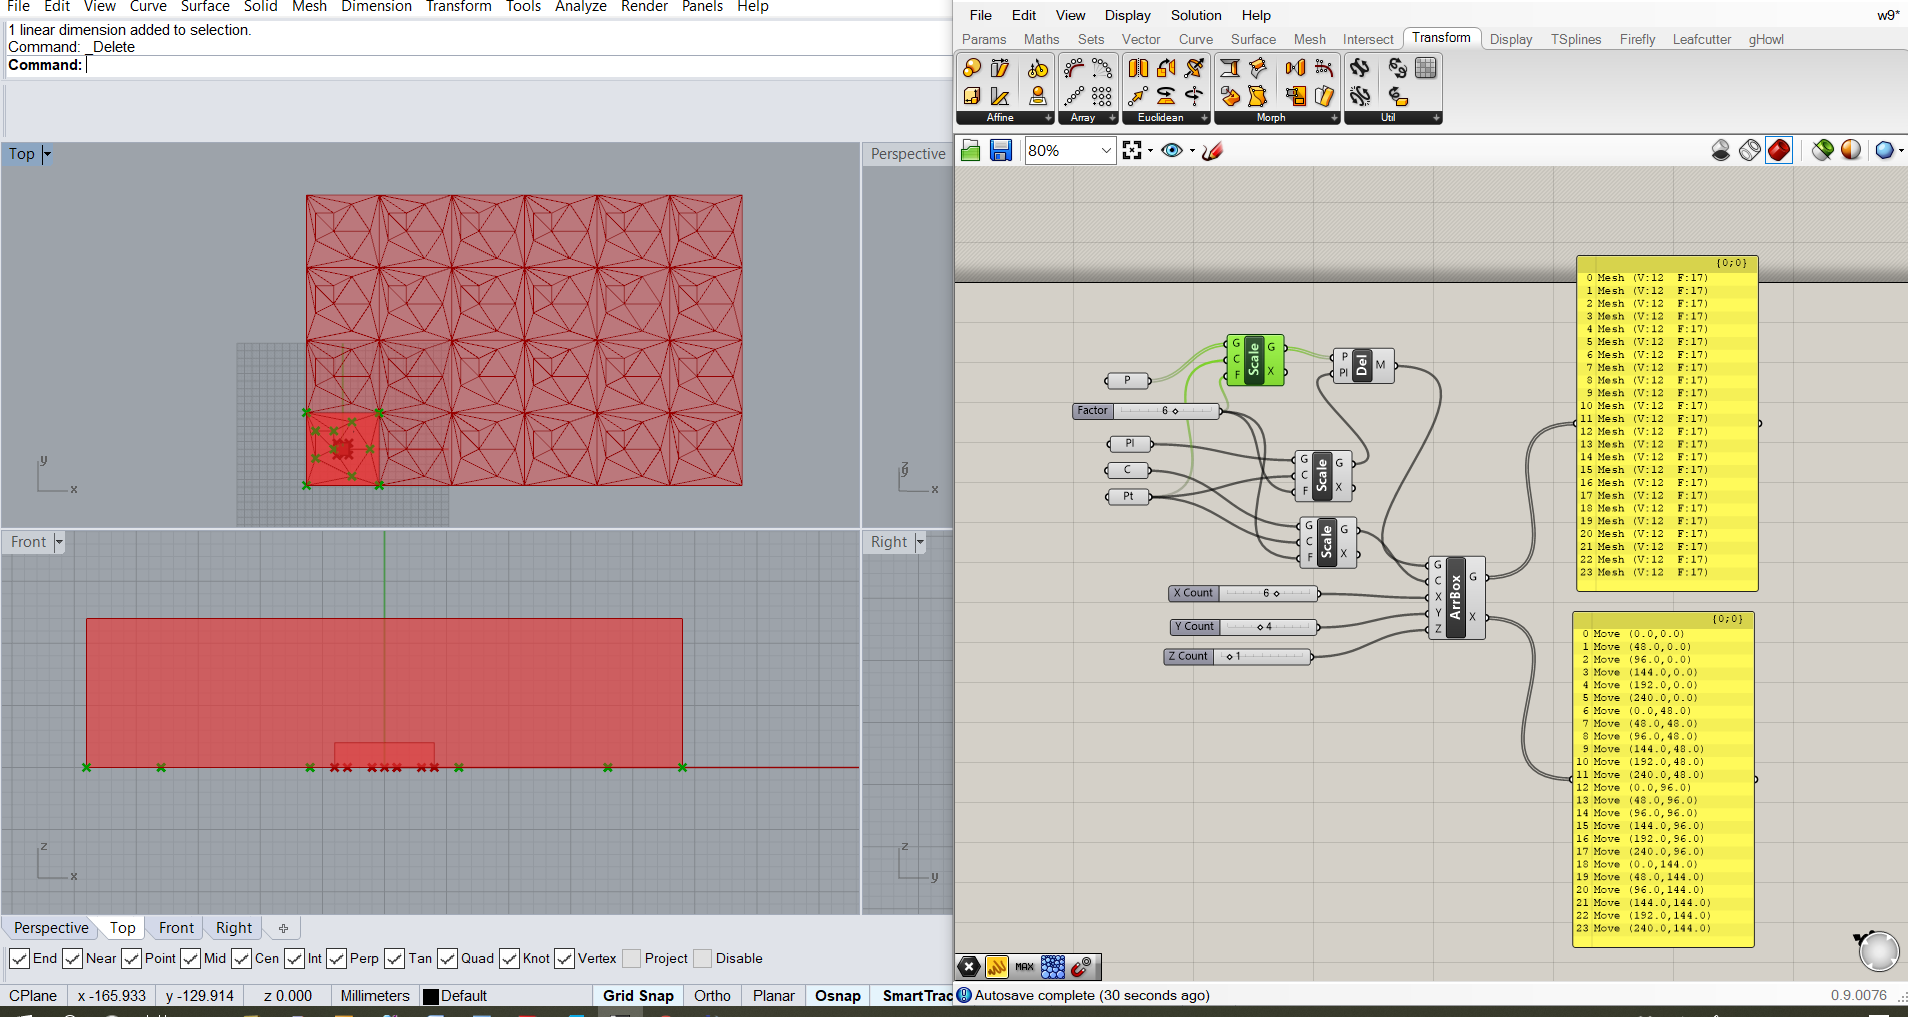This screenshot has width=1908, height=1017.
Task: Click the Factor number slider
Action: point(1146,411)
